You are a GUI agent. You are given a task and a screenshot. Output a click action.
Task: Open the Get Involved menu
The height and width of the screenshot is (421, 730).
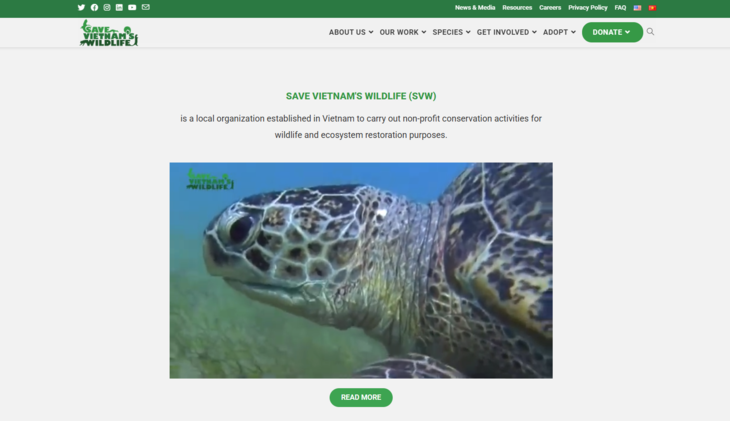tap(507, 32)
